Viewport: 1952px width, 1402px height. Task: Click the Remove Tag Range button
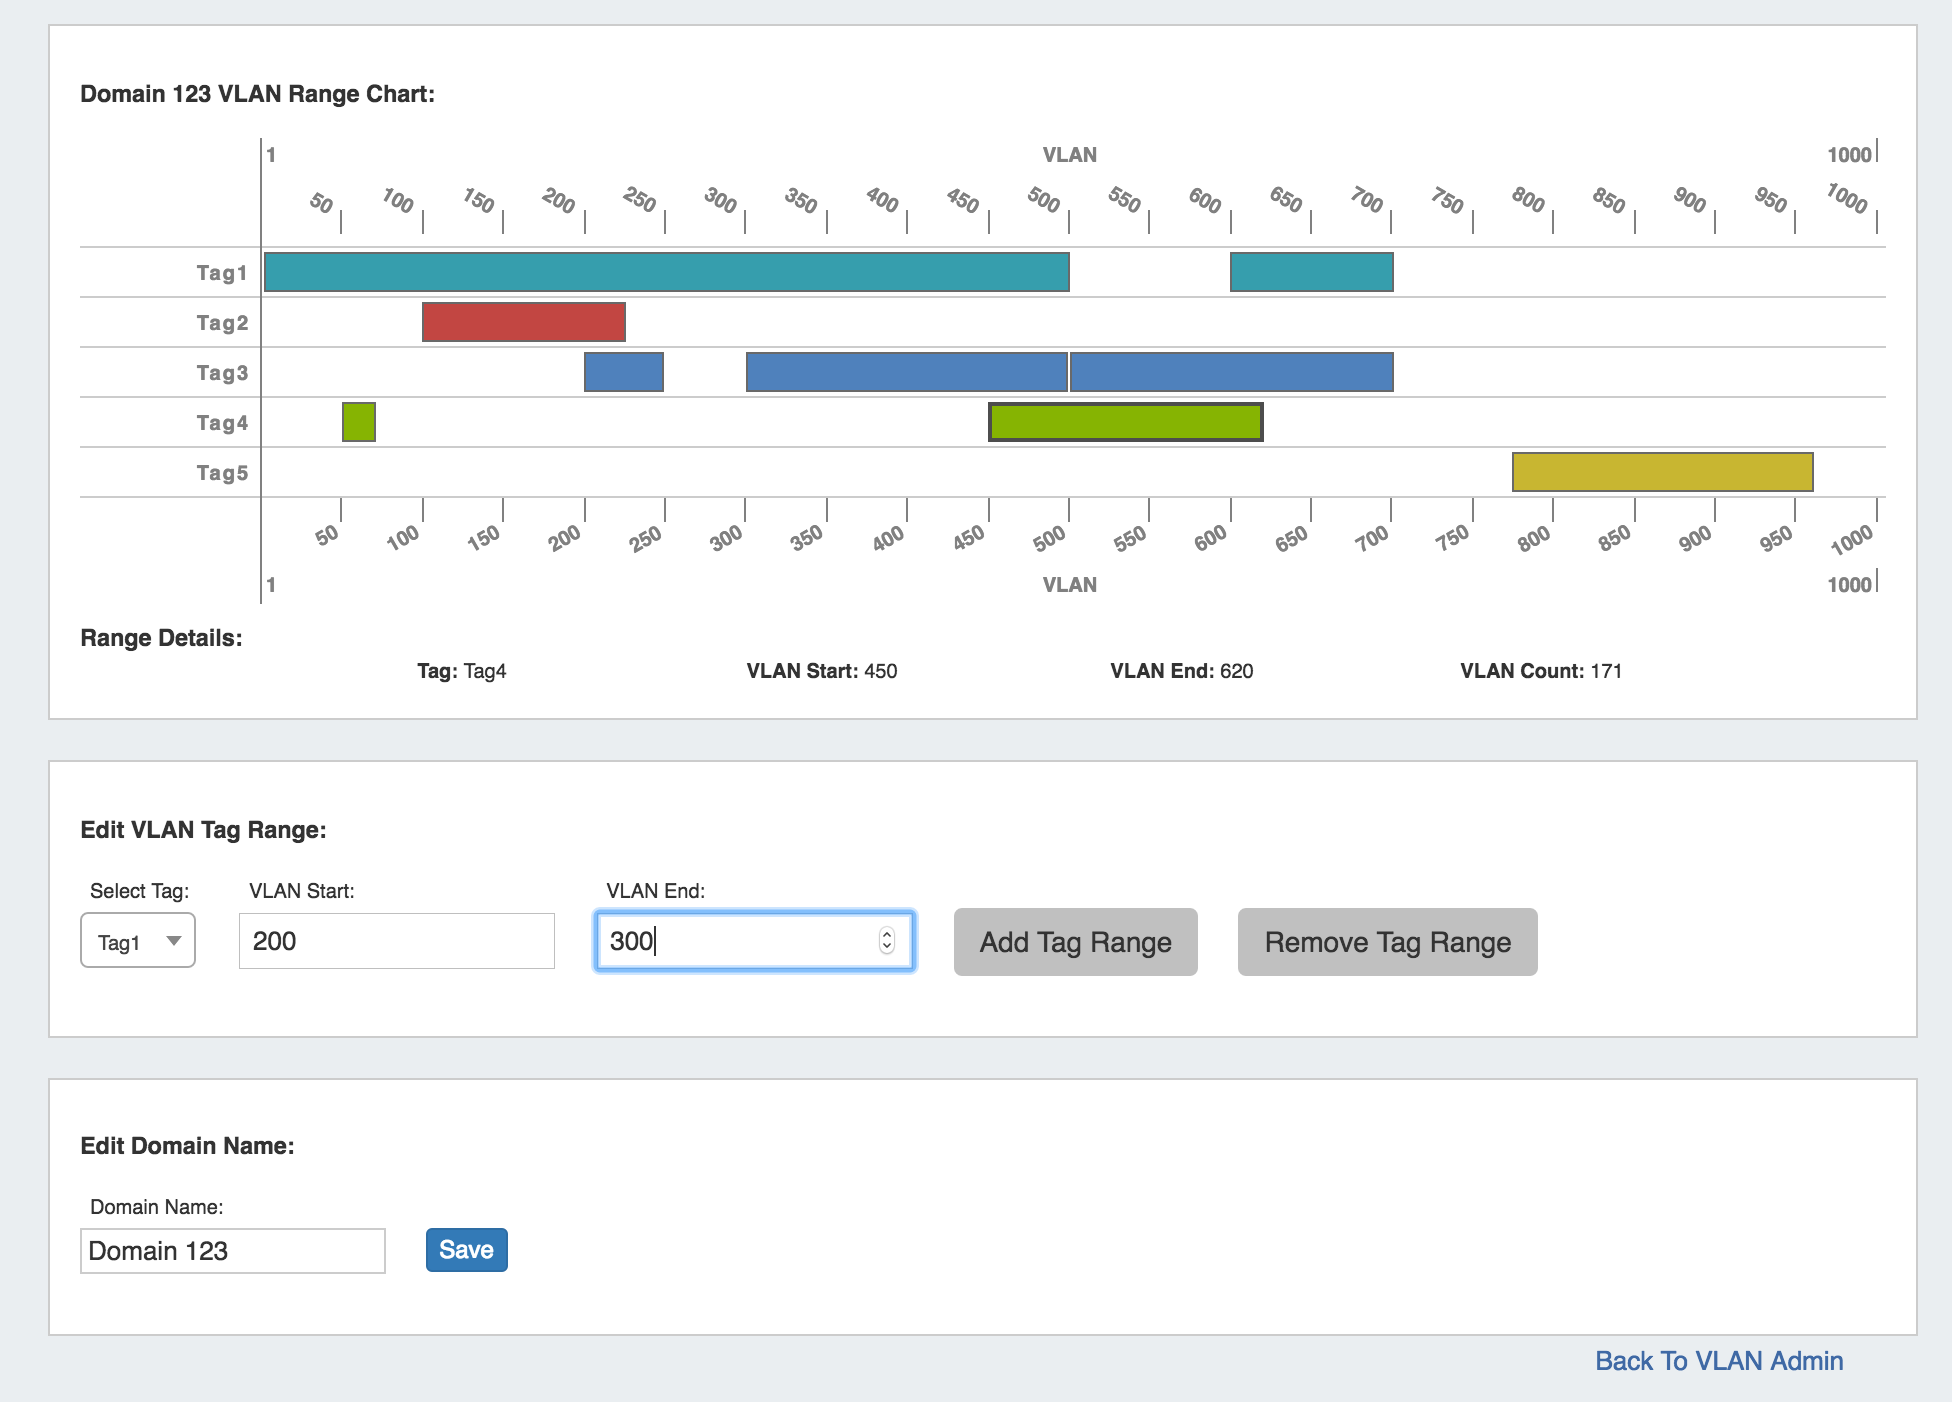1387,942
